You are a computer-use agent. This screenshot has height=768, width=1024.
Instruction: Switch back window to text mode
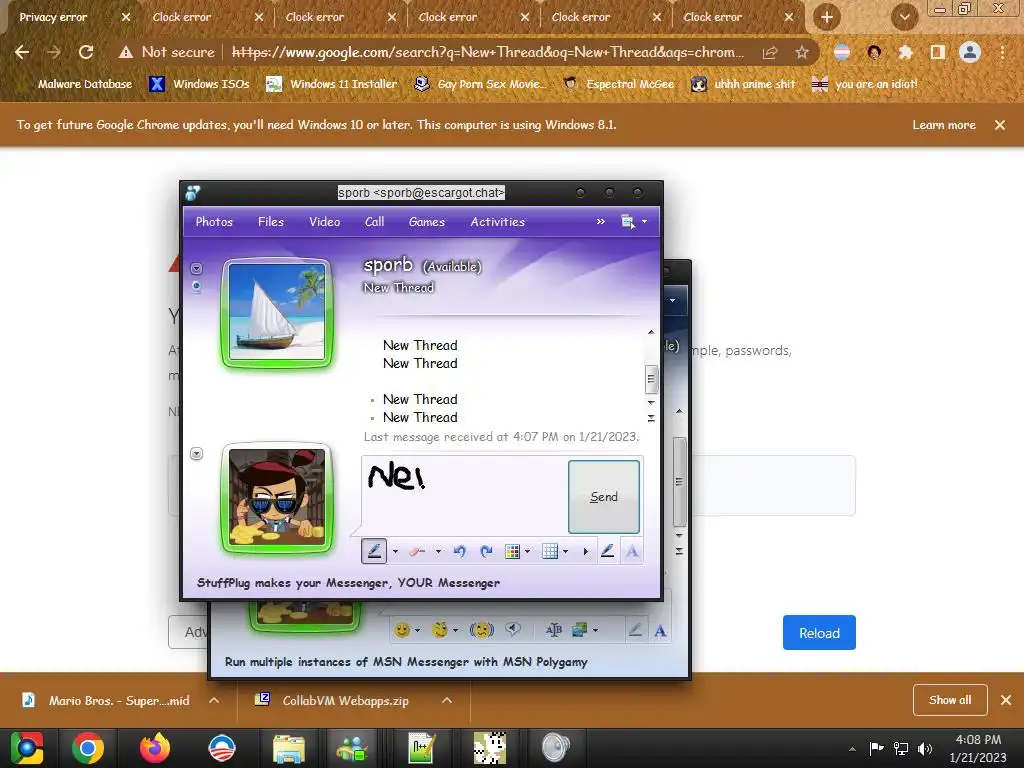(x=660, y=631)
